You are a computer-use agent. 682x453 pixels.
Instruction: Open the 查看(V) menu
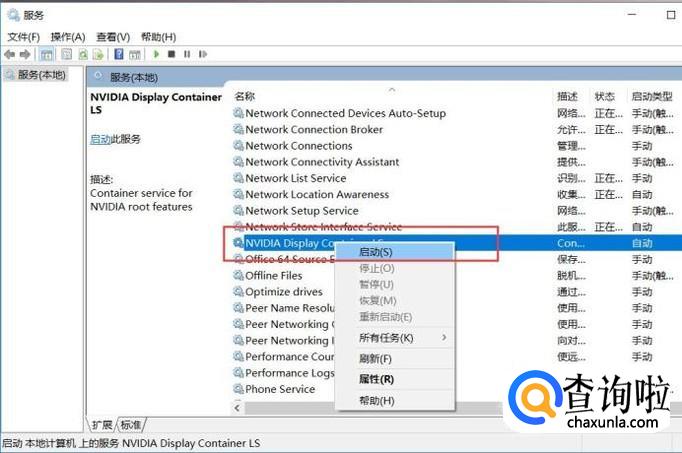click(x=113, y=37)
